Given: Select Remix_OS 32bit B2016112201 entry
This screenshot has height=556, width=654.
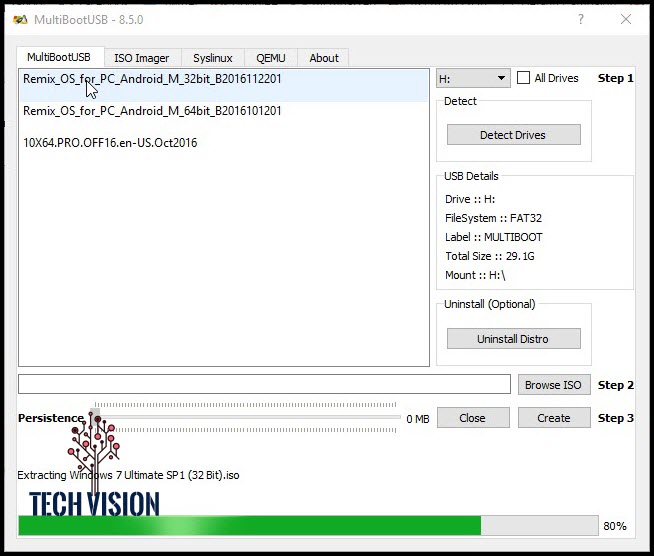Looking at the screenshot, I should click(x=224, y=86).
